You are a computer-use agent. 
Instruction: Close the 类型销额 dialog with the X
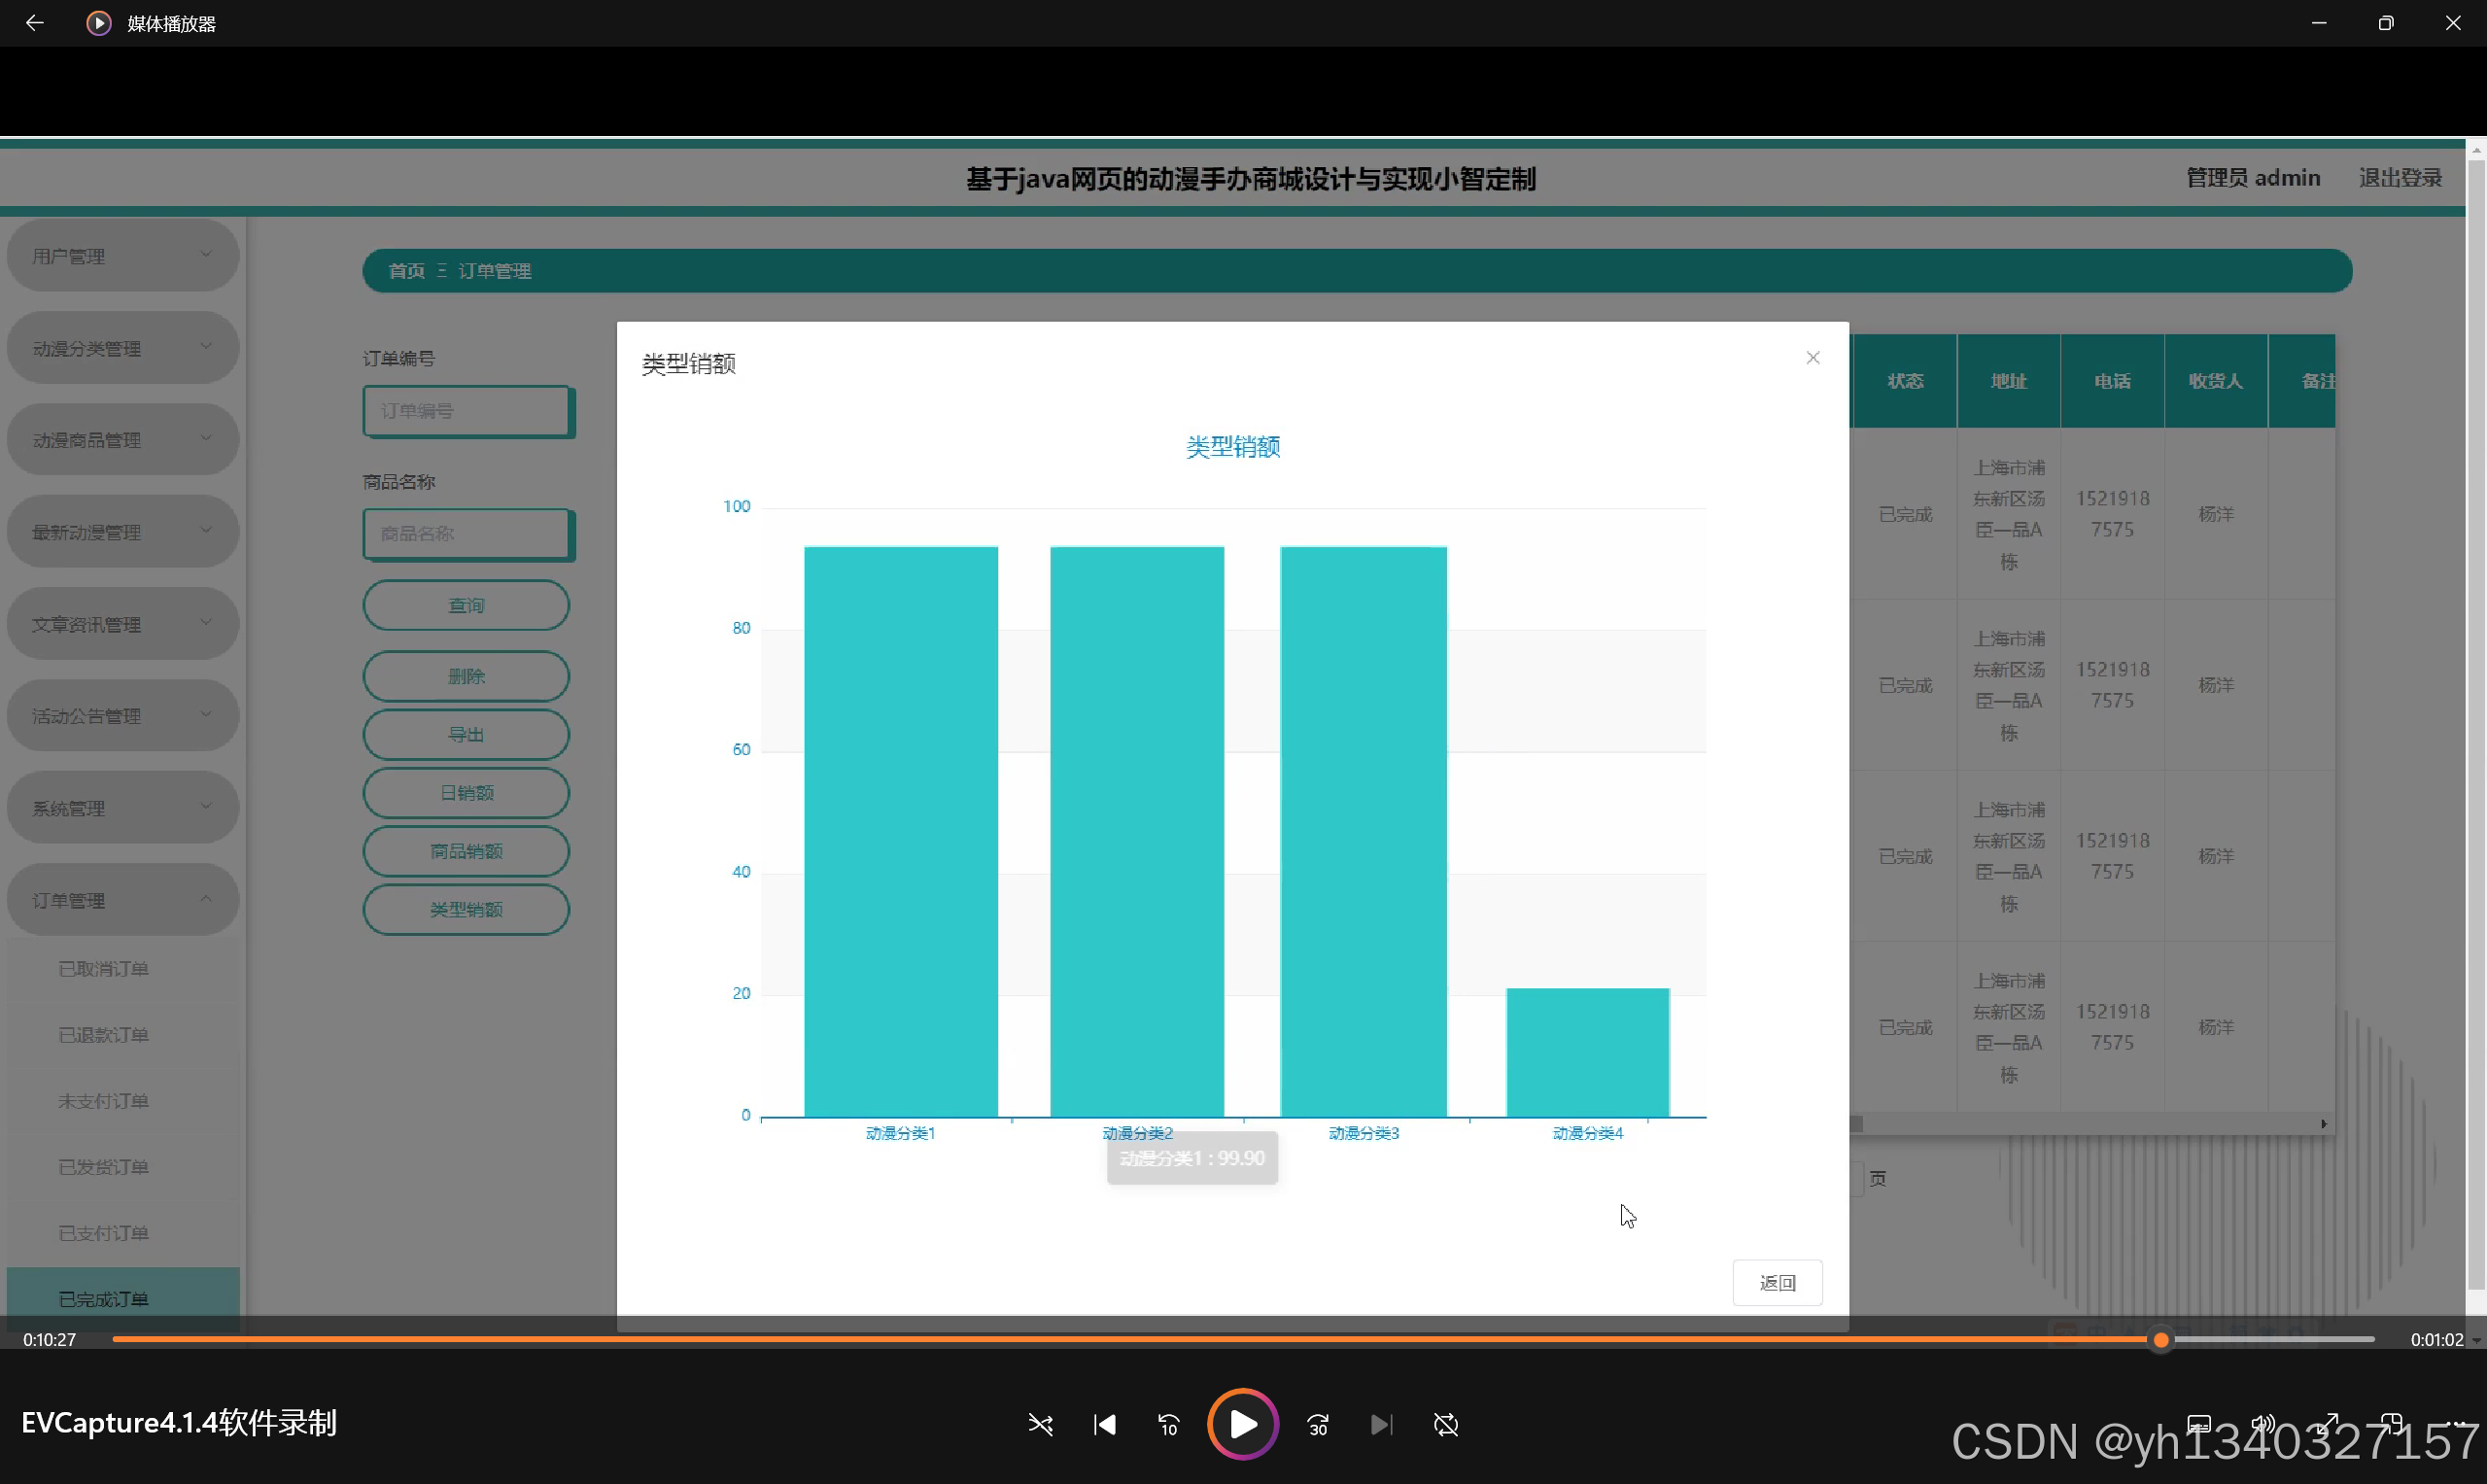tap(1812, 358)
